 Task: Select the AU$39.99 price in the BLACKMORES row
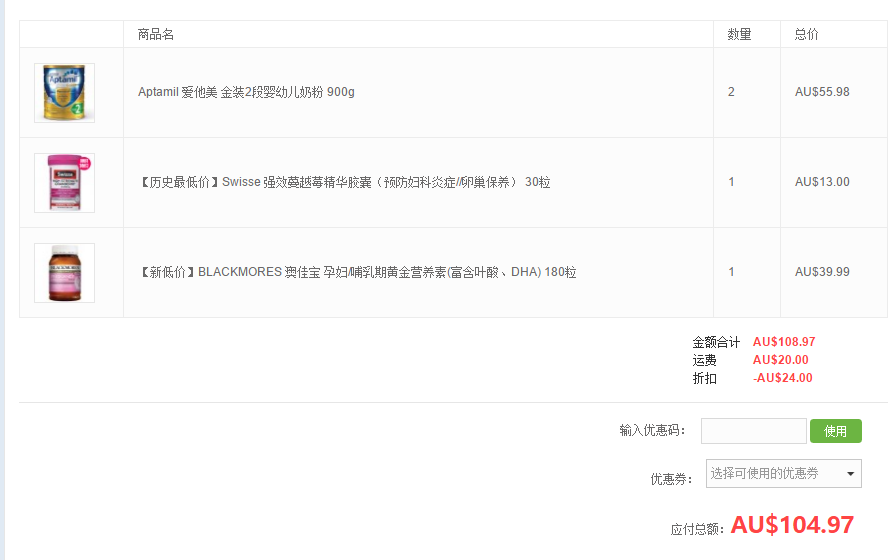pyautogui.click(x=822, y=272)
